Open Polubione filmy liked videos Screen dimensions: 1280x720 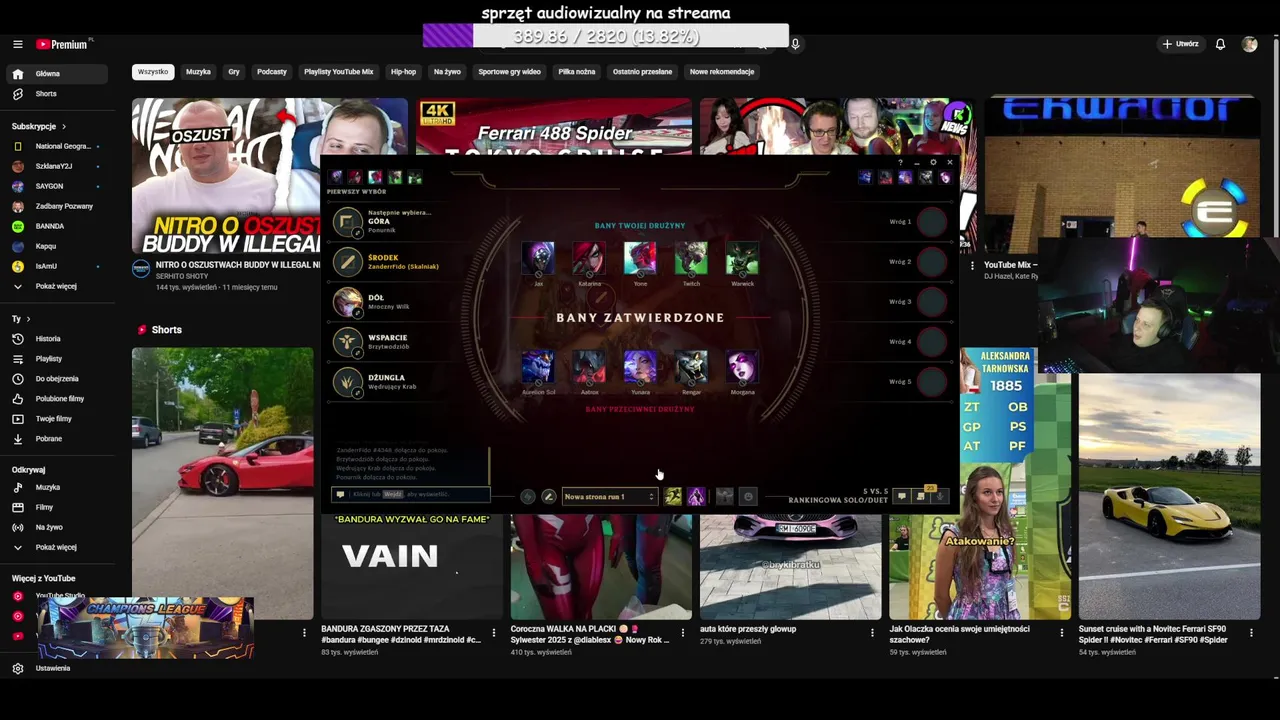(x=58, y=399)
